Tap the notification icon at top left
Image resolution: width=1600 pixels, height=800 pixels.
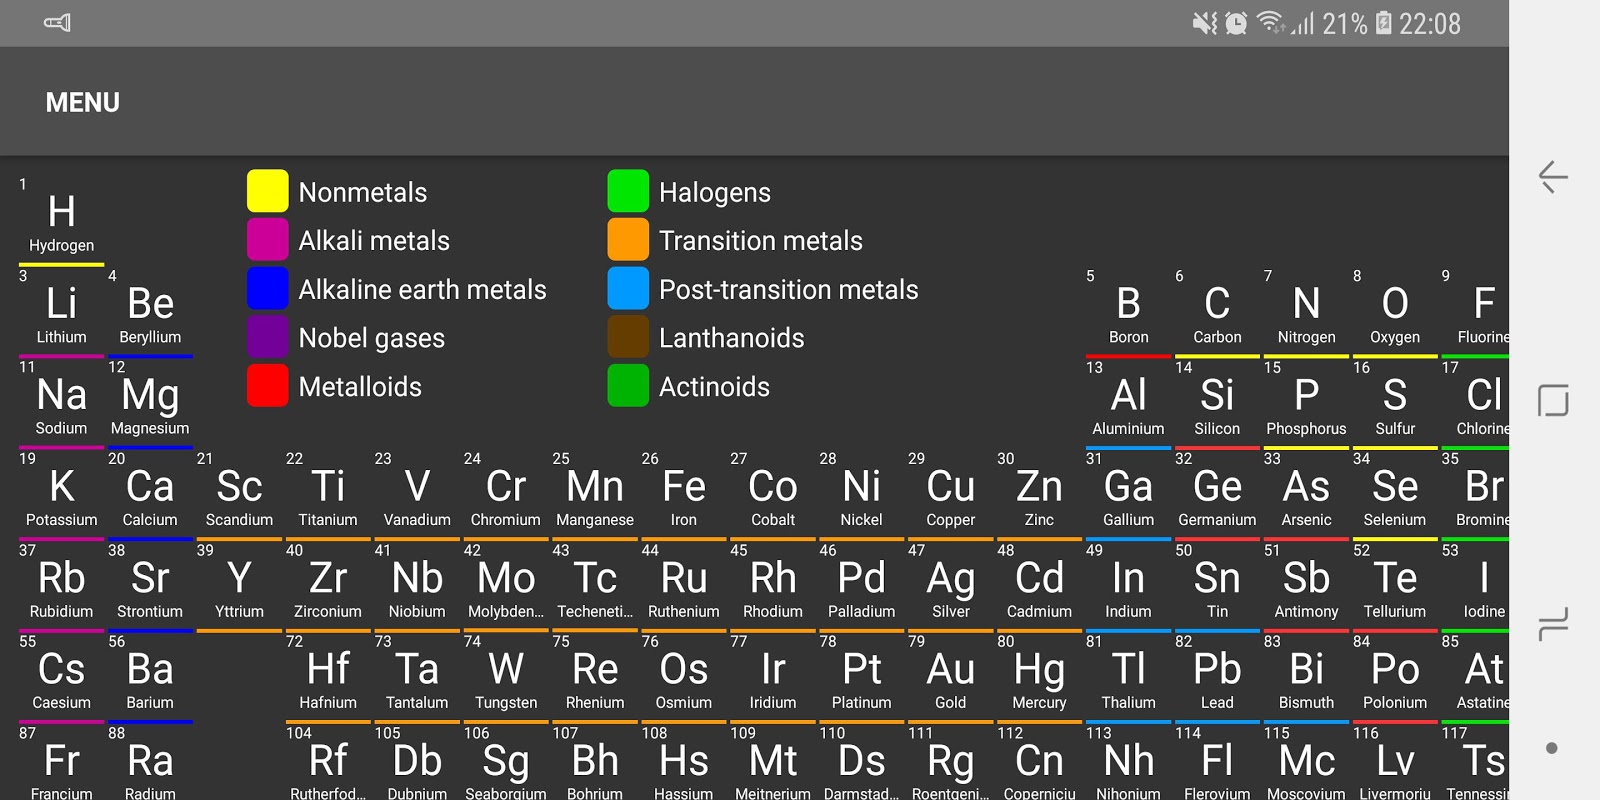point(57,23)
